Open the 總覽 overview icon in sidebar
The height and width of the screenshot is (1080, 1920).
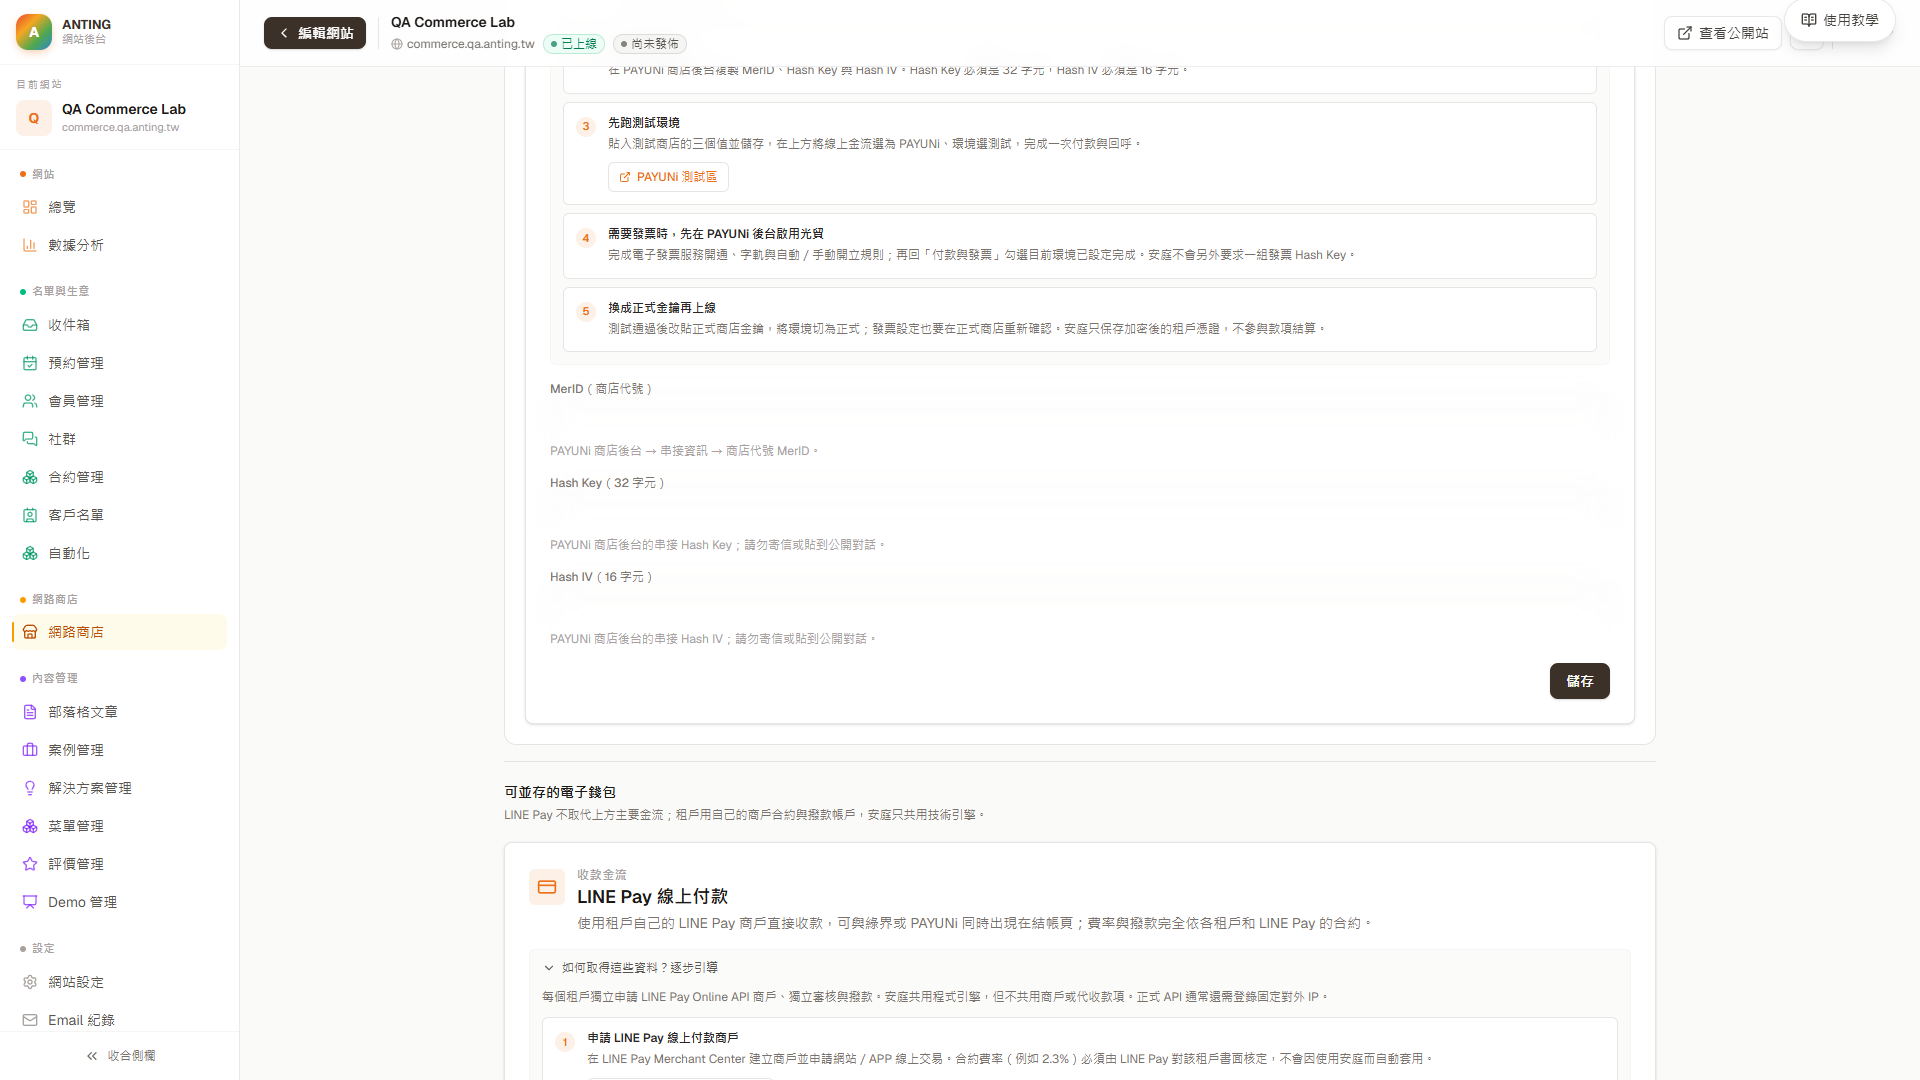point(30,207)
